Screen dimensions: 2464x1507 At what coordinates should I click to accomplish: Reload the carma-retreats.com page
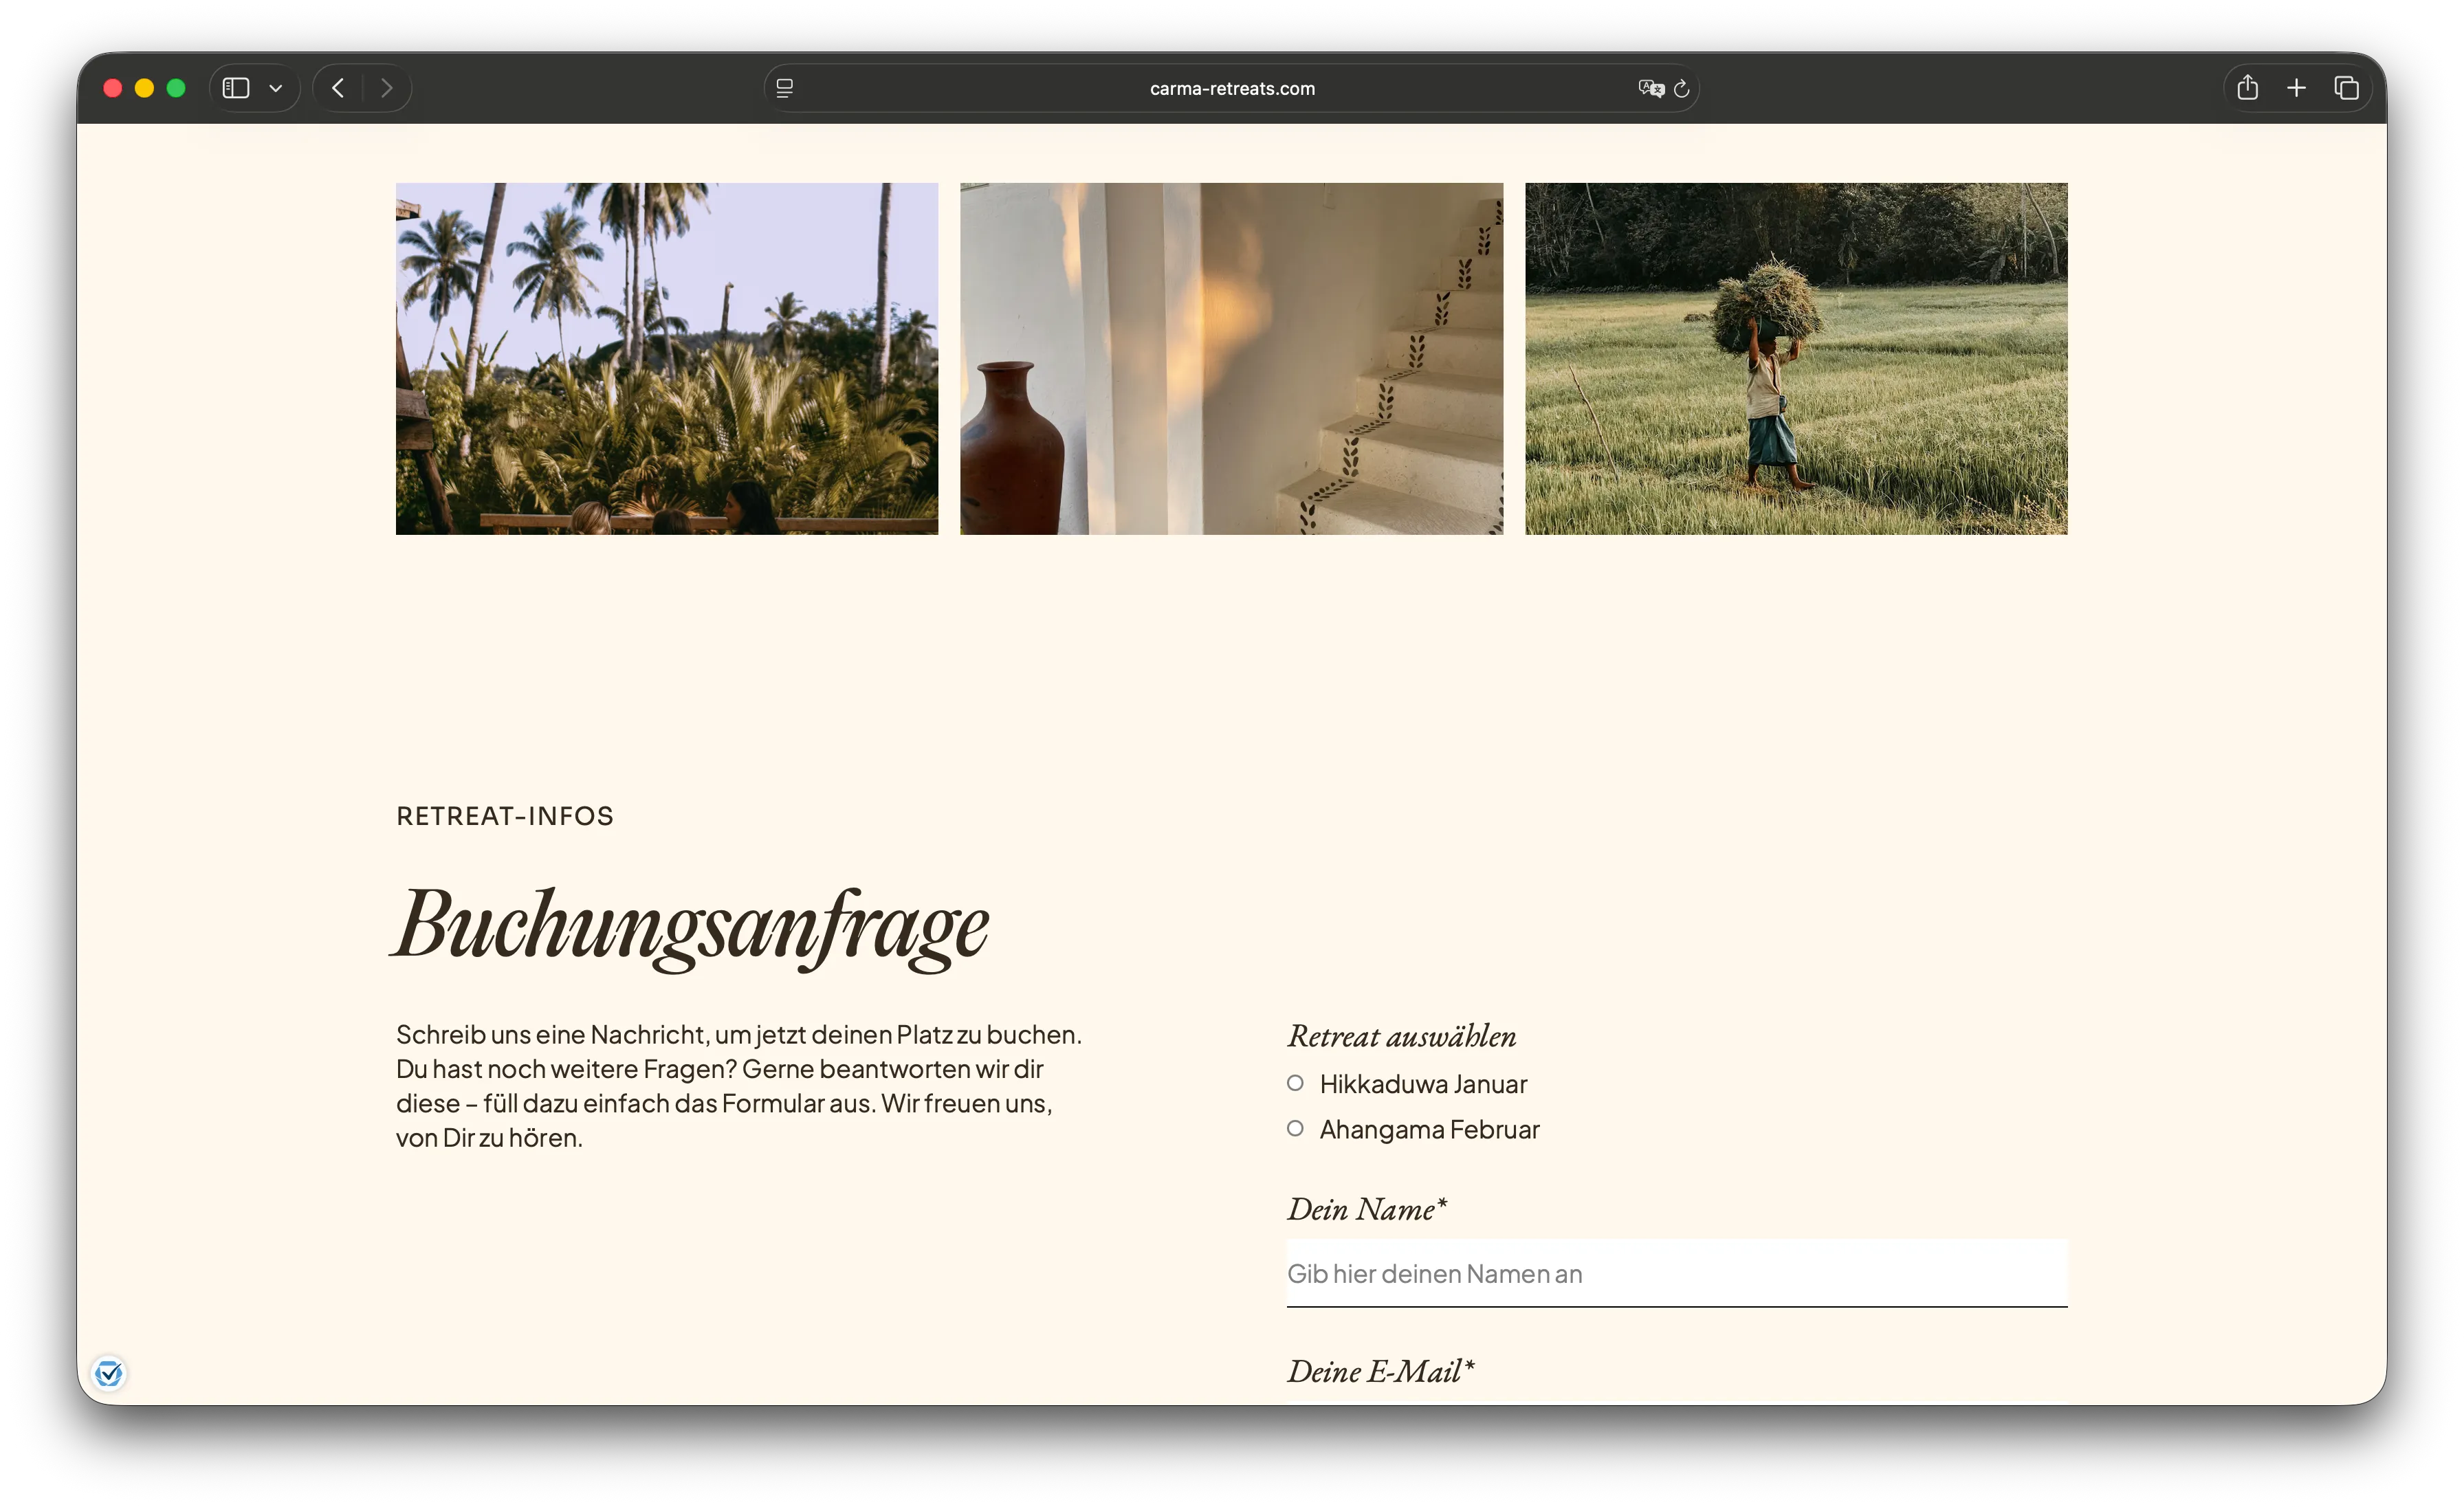pyautogui.click(x=1682, y=88)
